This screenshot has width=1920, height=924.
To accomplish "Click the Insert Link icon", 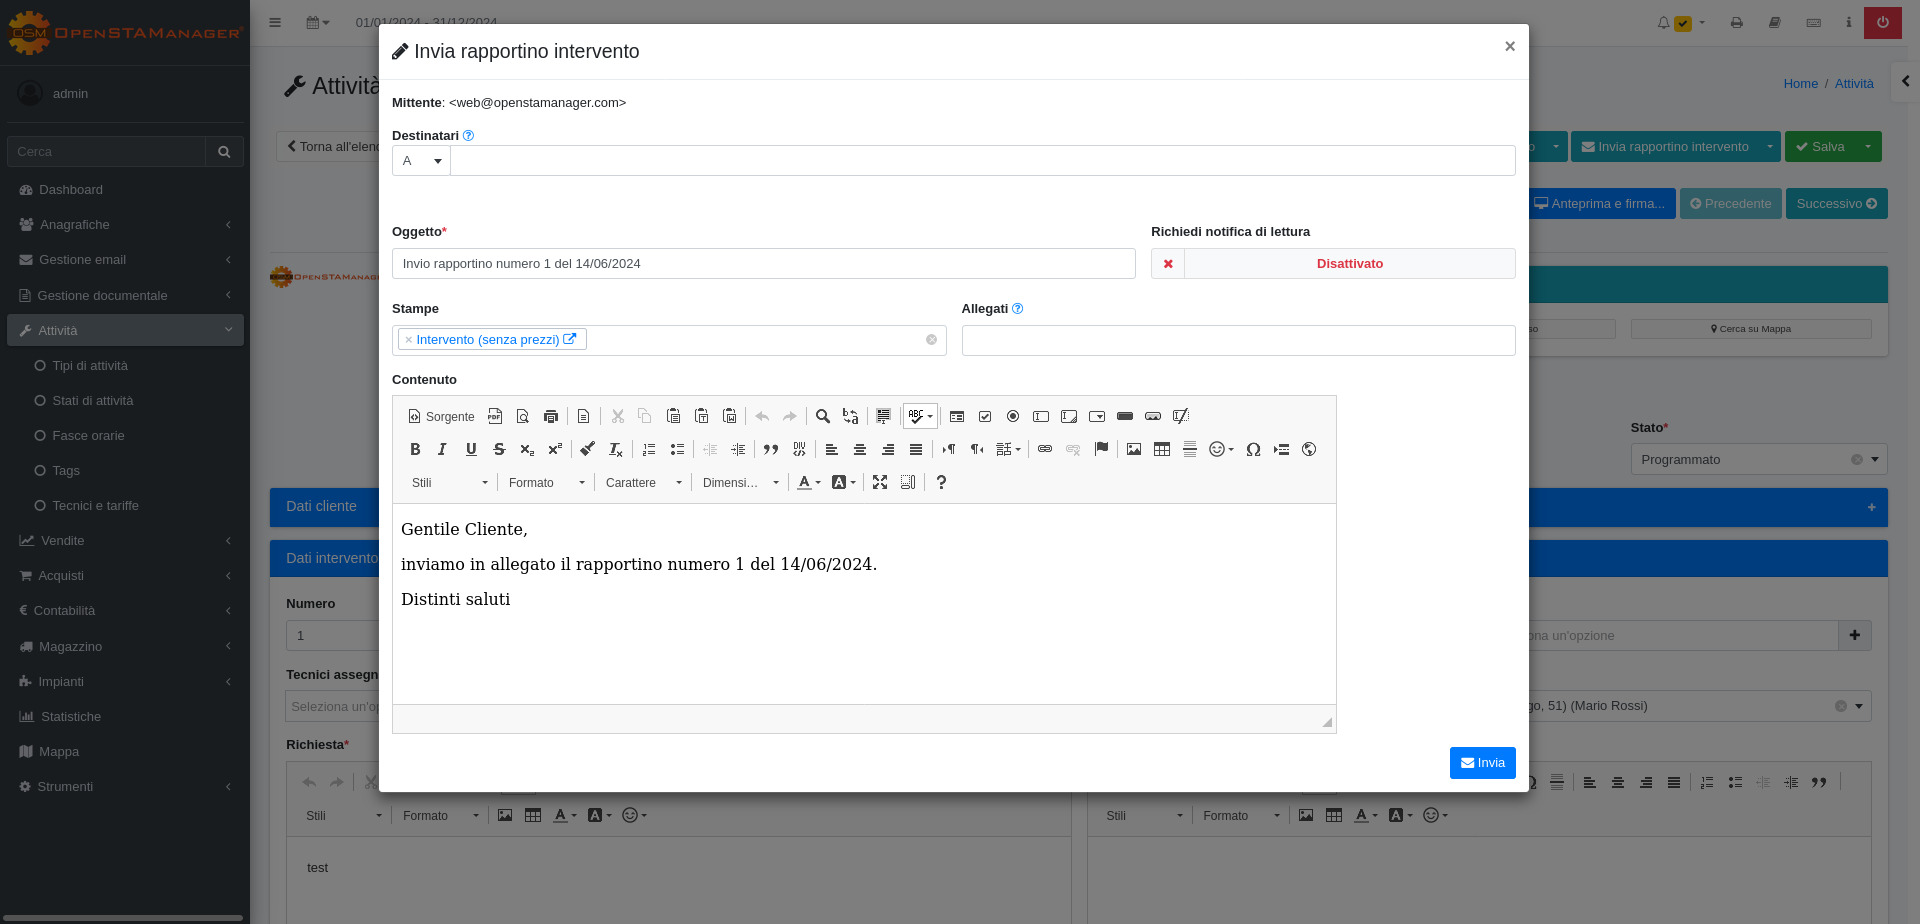I will [x=1044, y=450].
